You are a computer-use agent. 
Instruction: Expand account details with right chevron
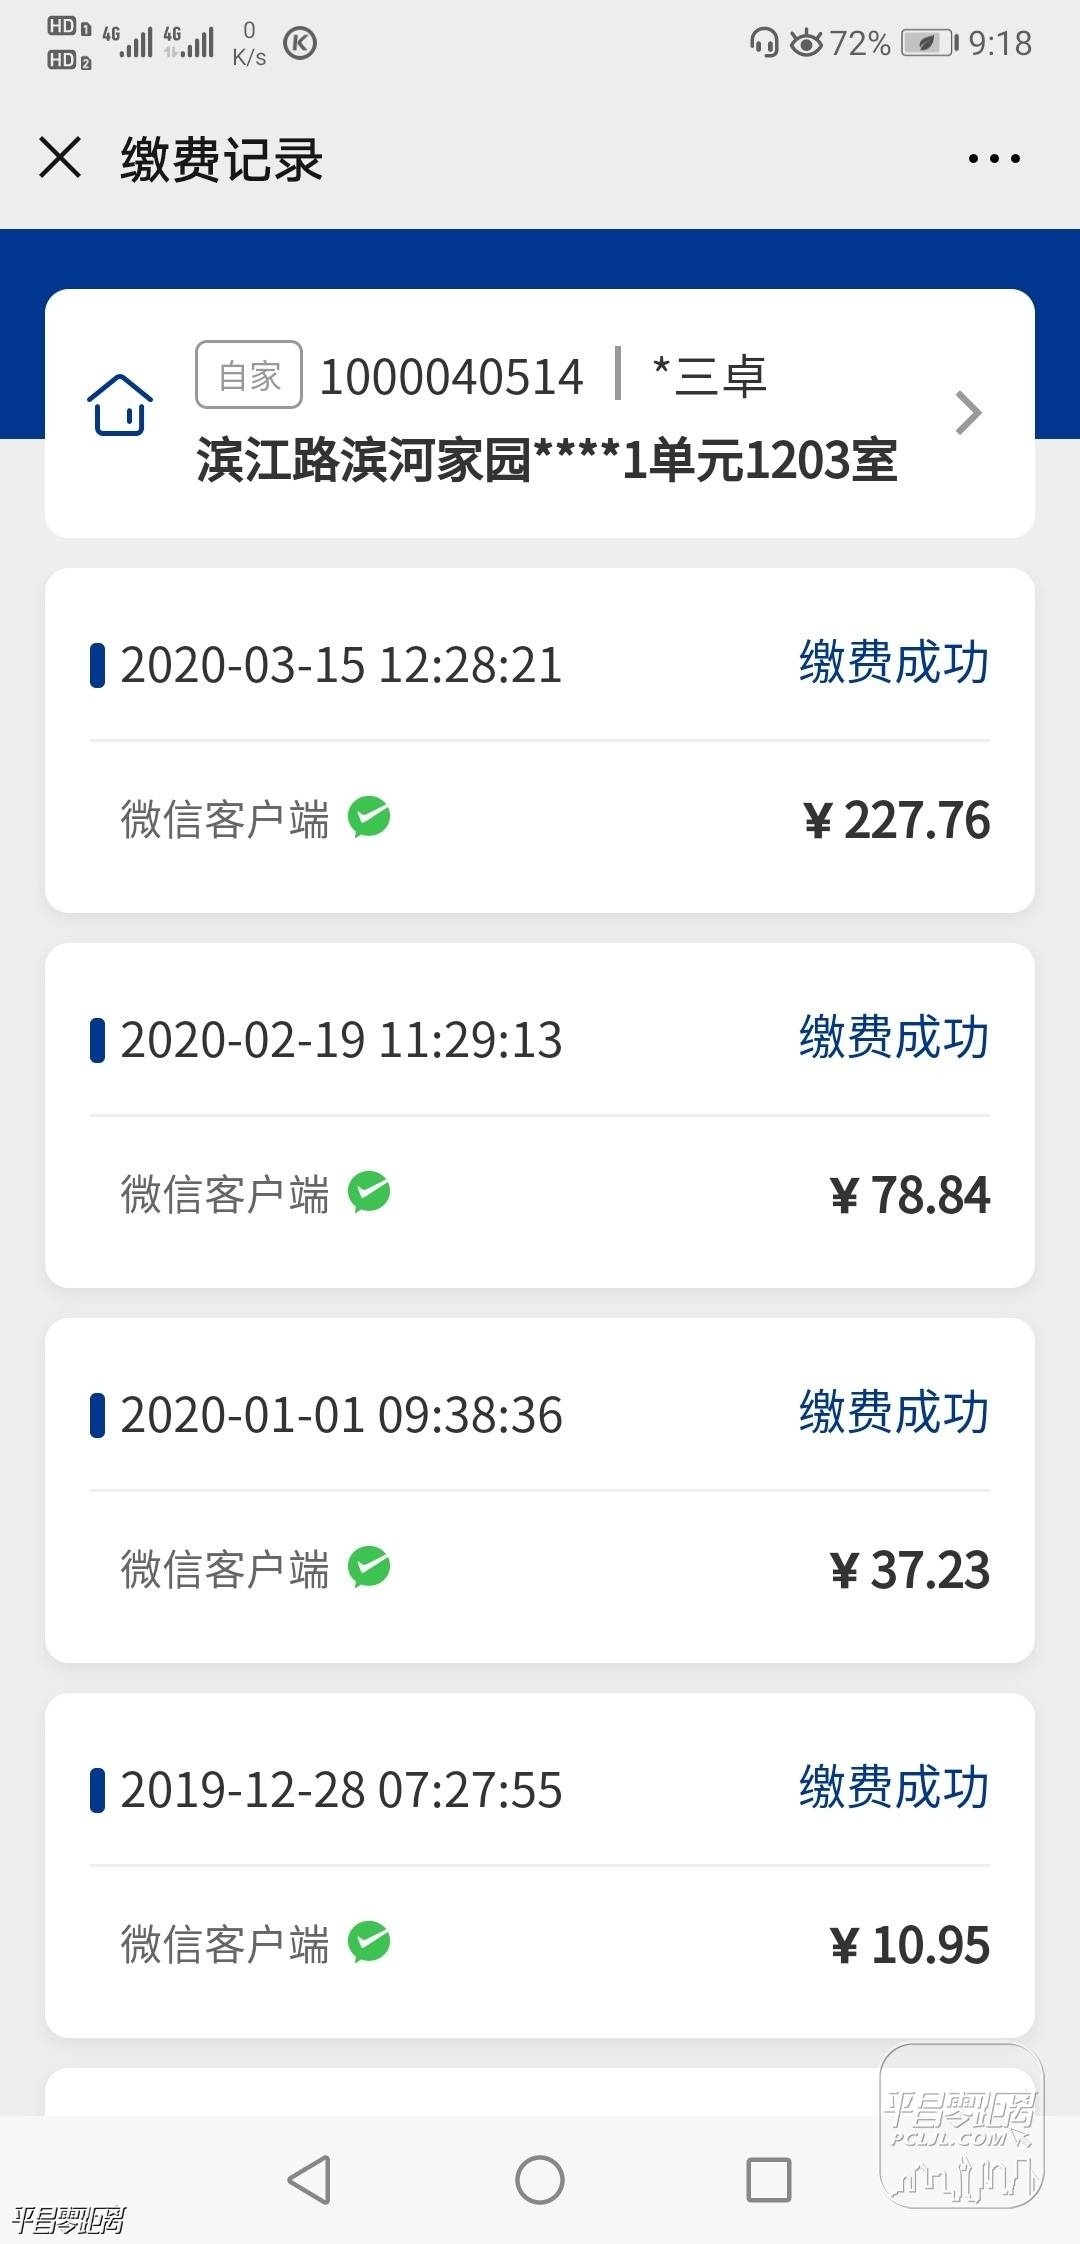pos(968,413)
